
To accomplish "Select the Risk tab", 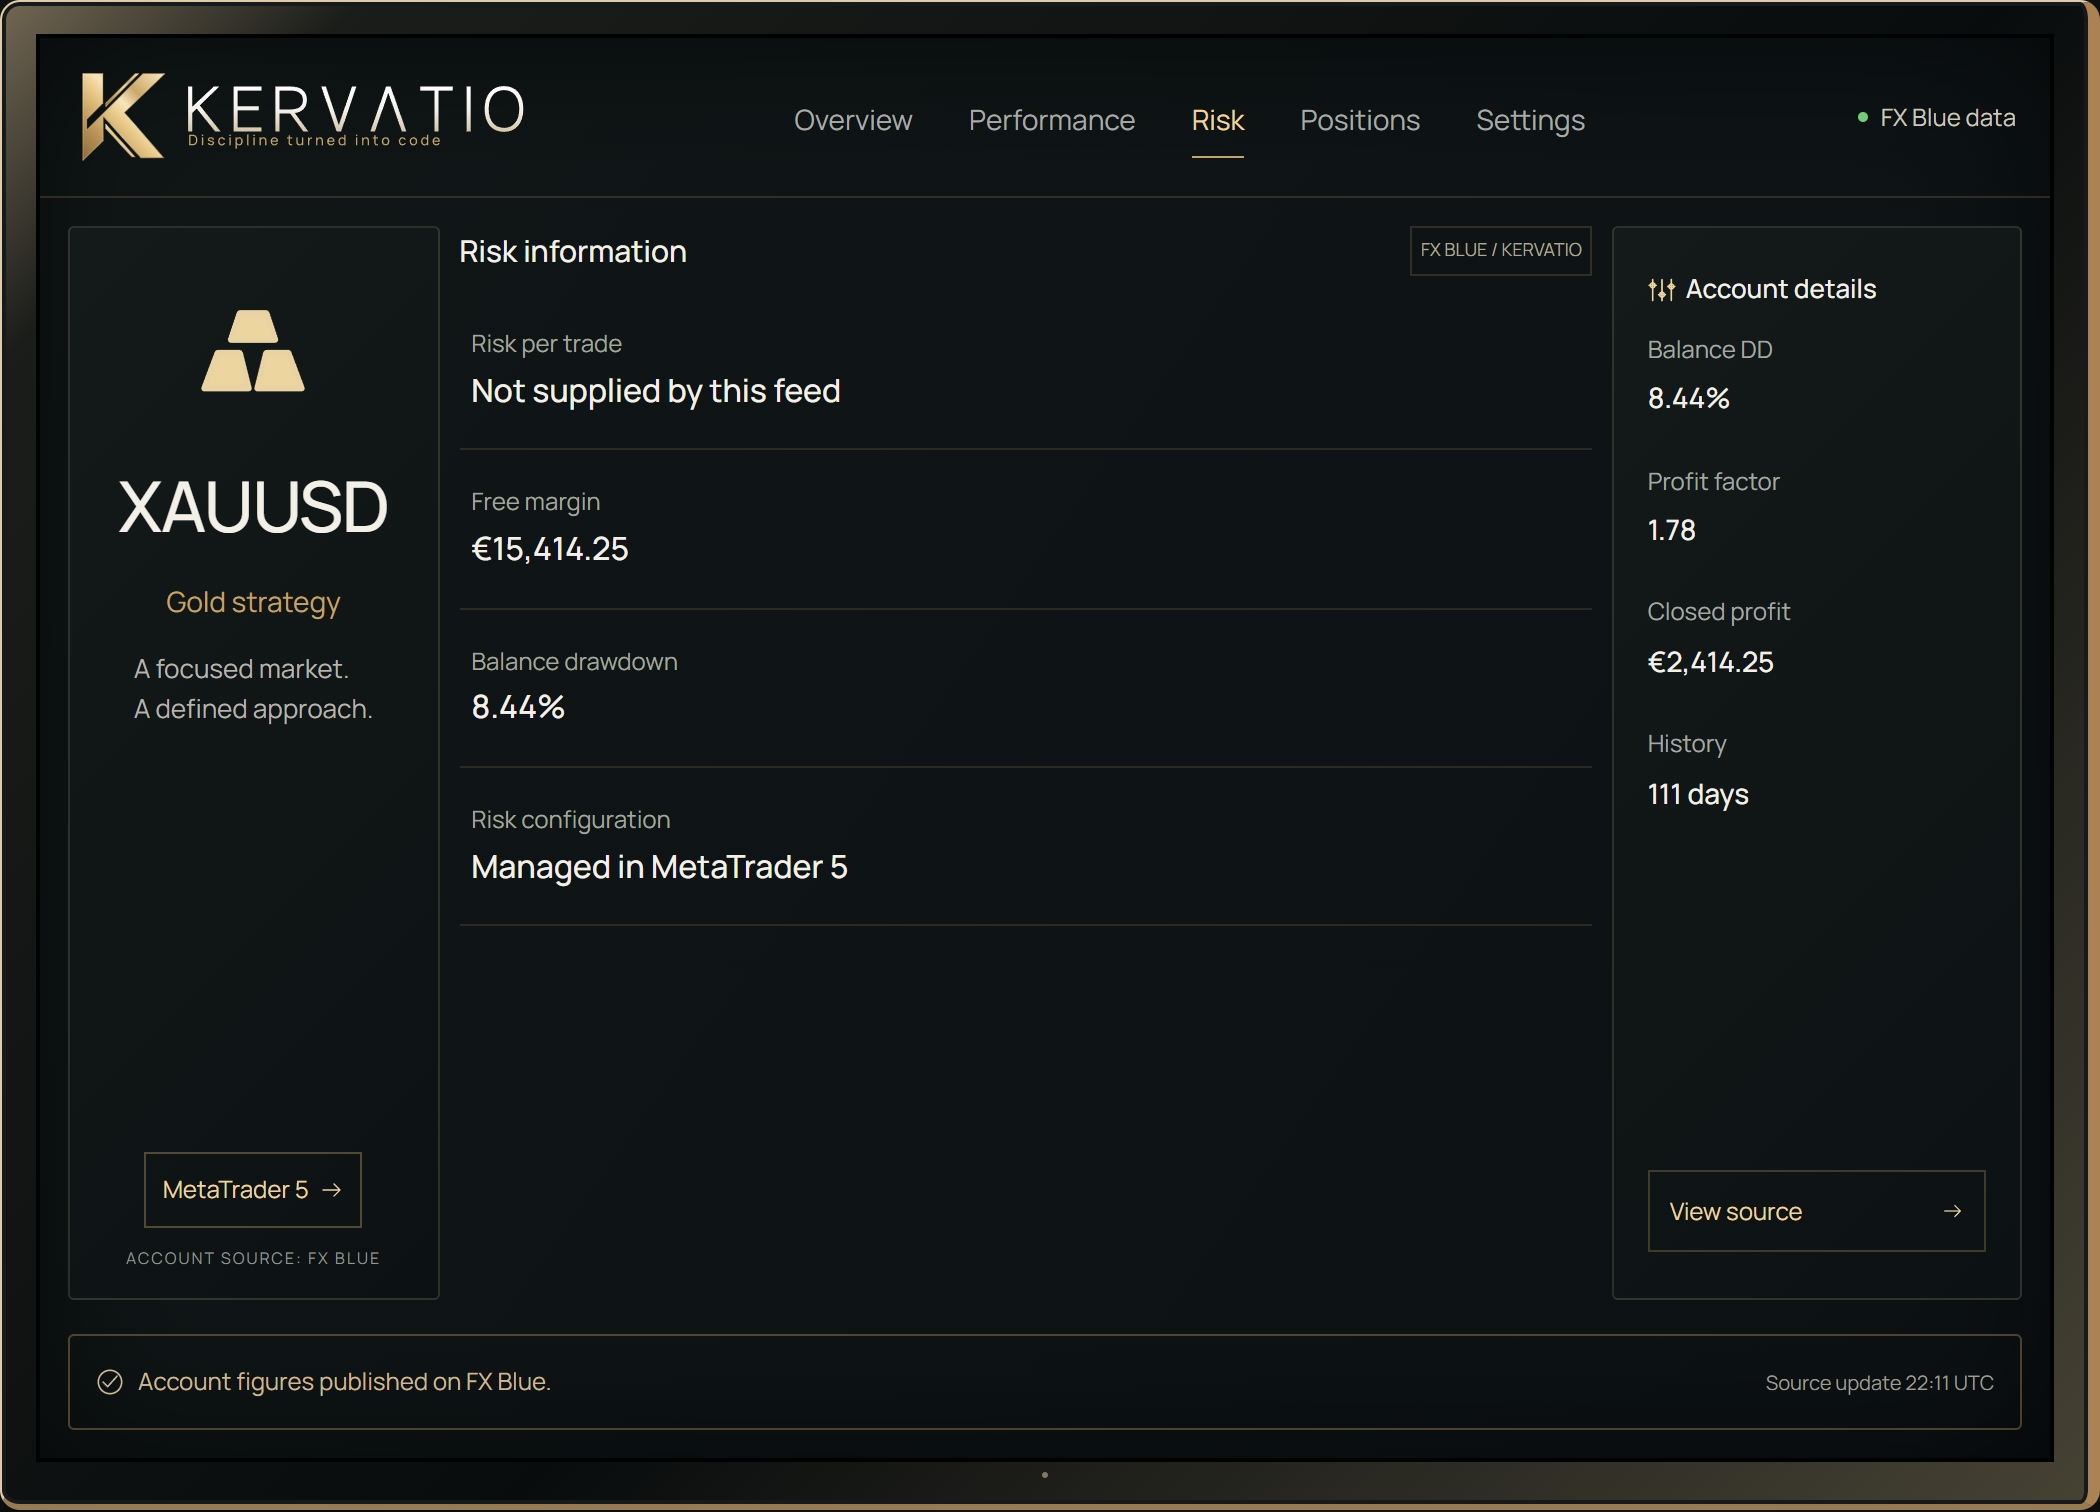I will click(x=1217, y=120).
